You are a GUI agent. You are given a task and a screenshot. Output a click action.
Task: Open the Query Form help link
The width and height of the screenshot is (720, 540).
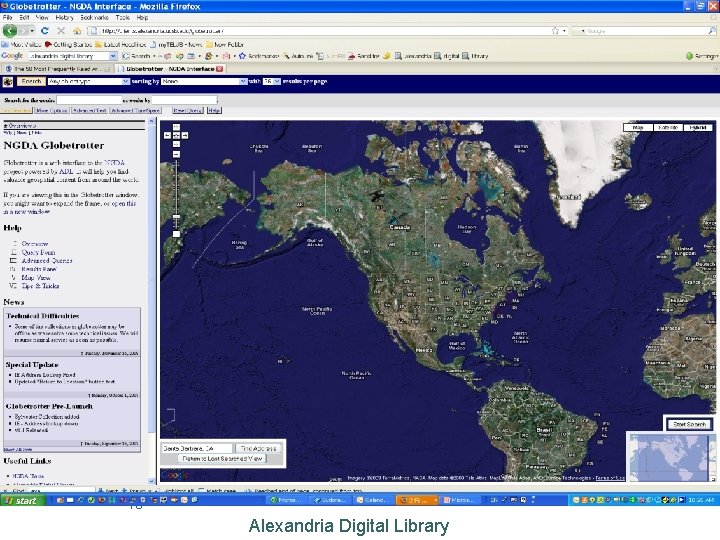pos(38,253)
